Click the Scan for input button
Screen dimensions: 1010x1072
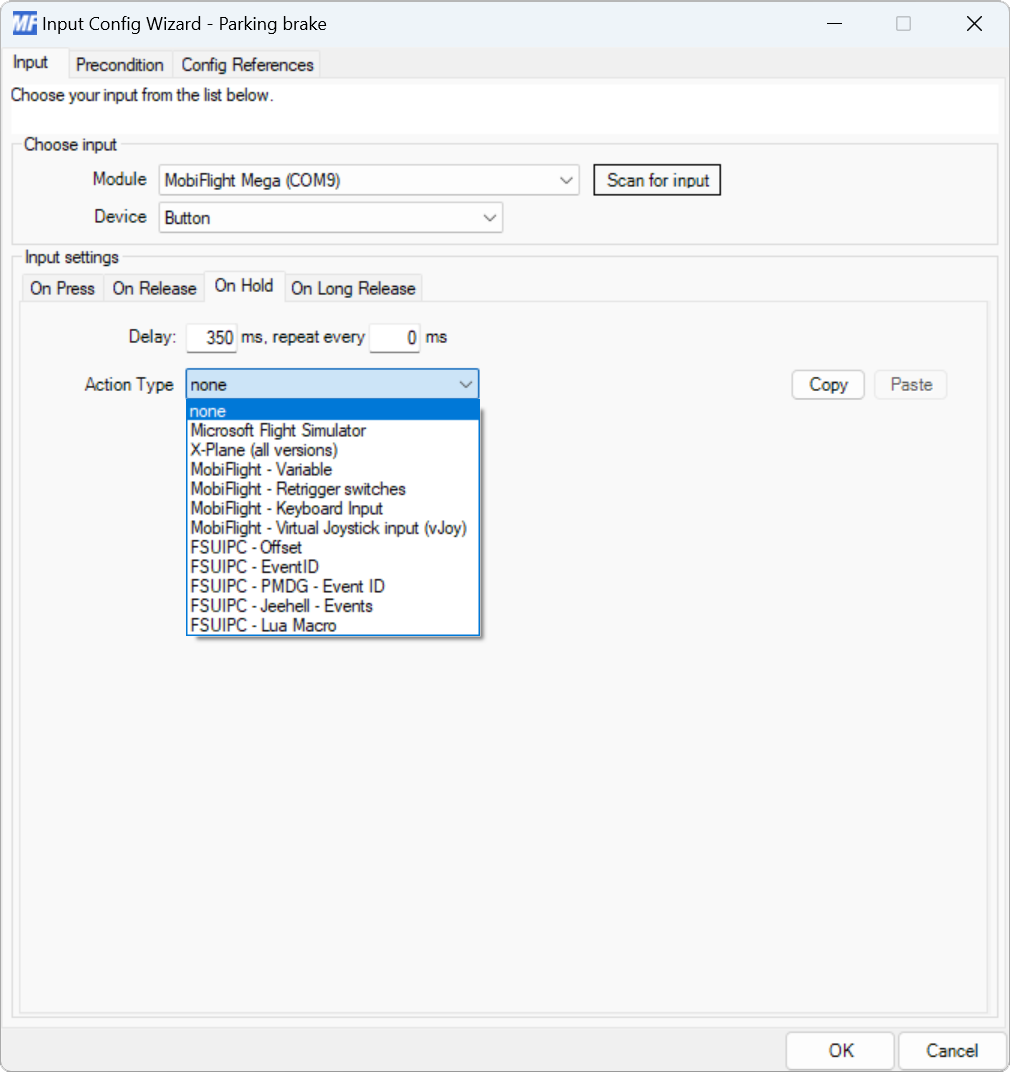point(656,180)
